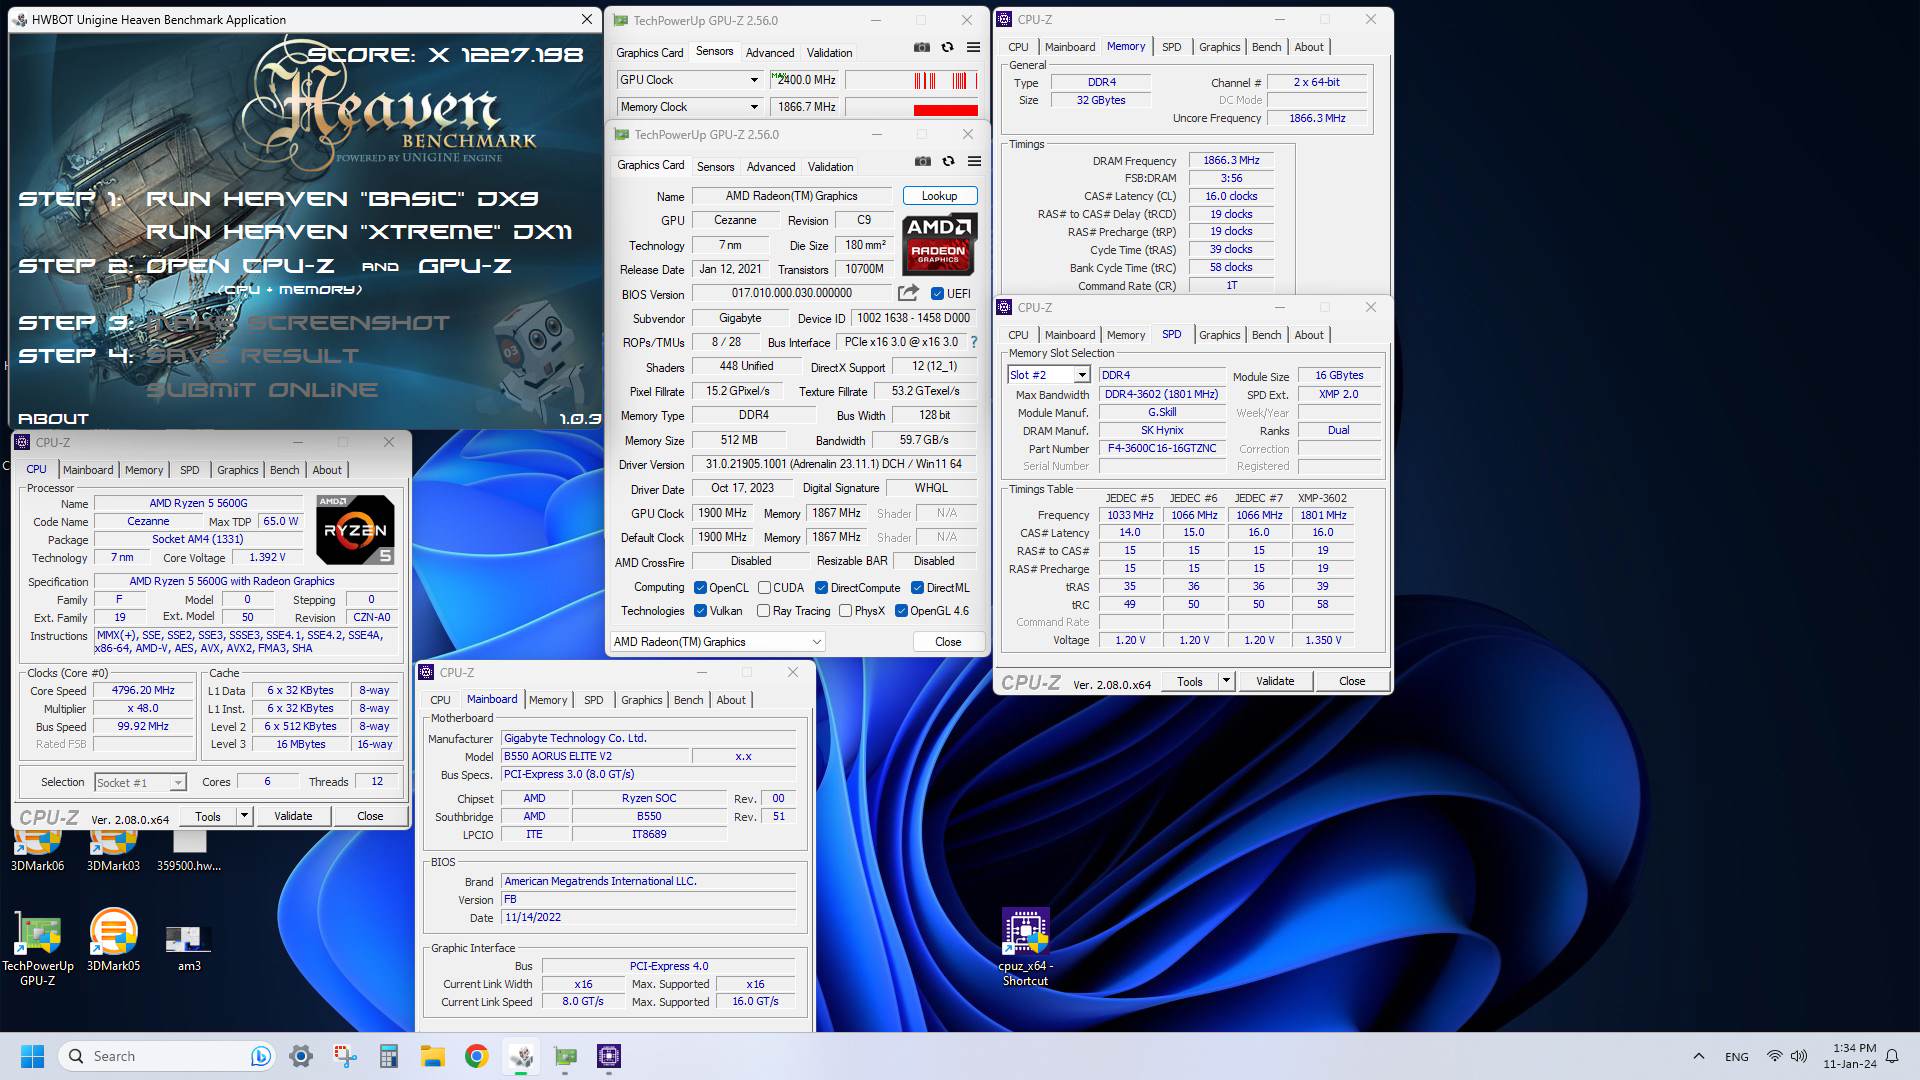1920x1080 pixels.
Task: Click ABOUT in Heaven Benchmark app
Action: point(53,419)
